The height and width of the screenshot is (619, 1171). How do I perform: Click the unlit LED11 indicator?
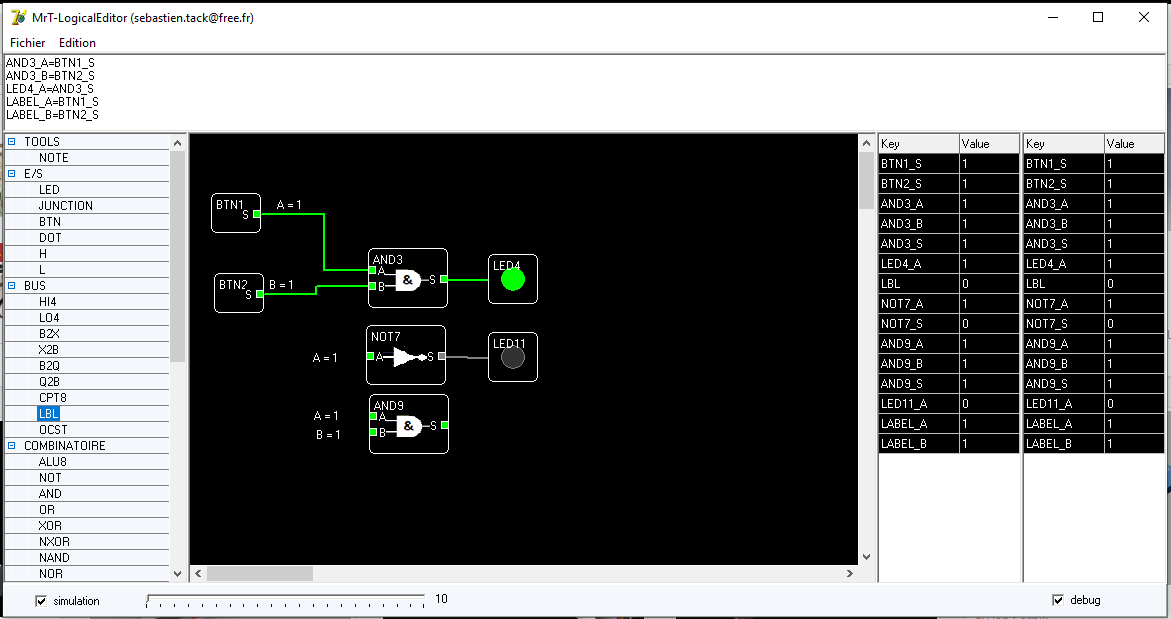coord(513,357)
